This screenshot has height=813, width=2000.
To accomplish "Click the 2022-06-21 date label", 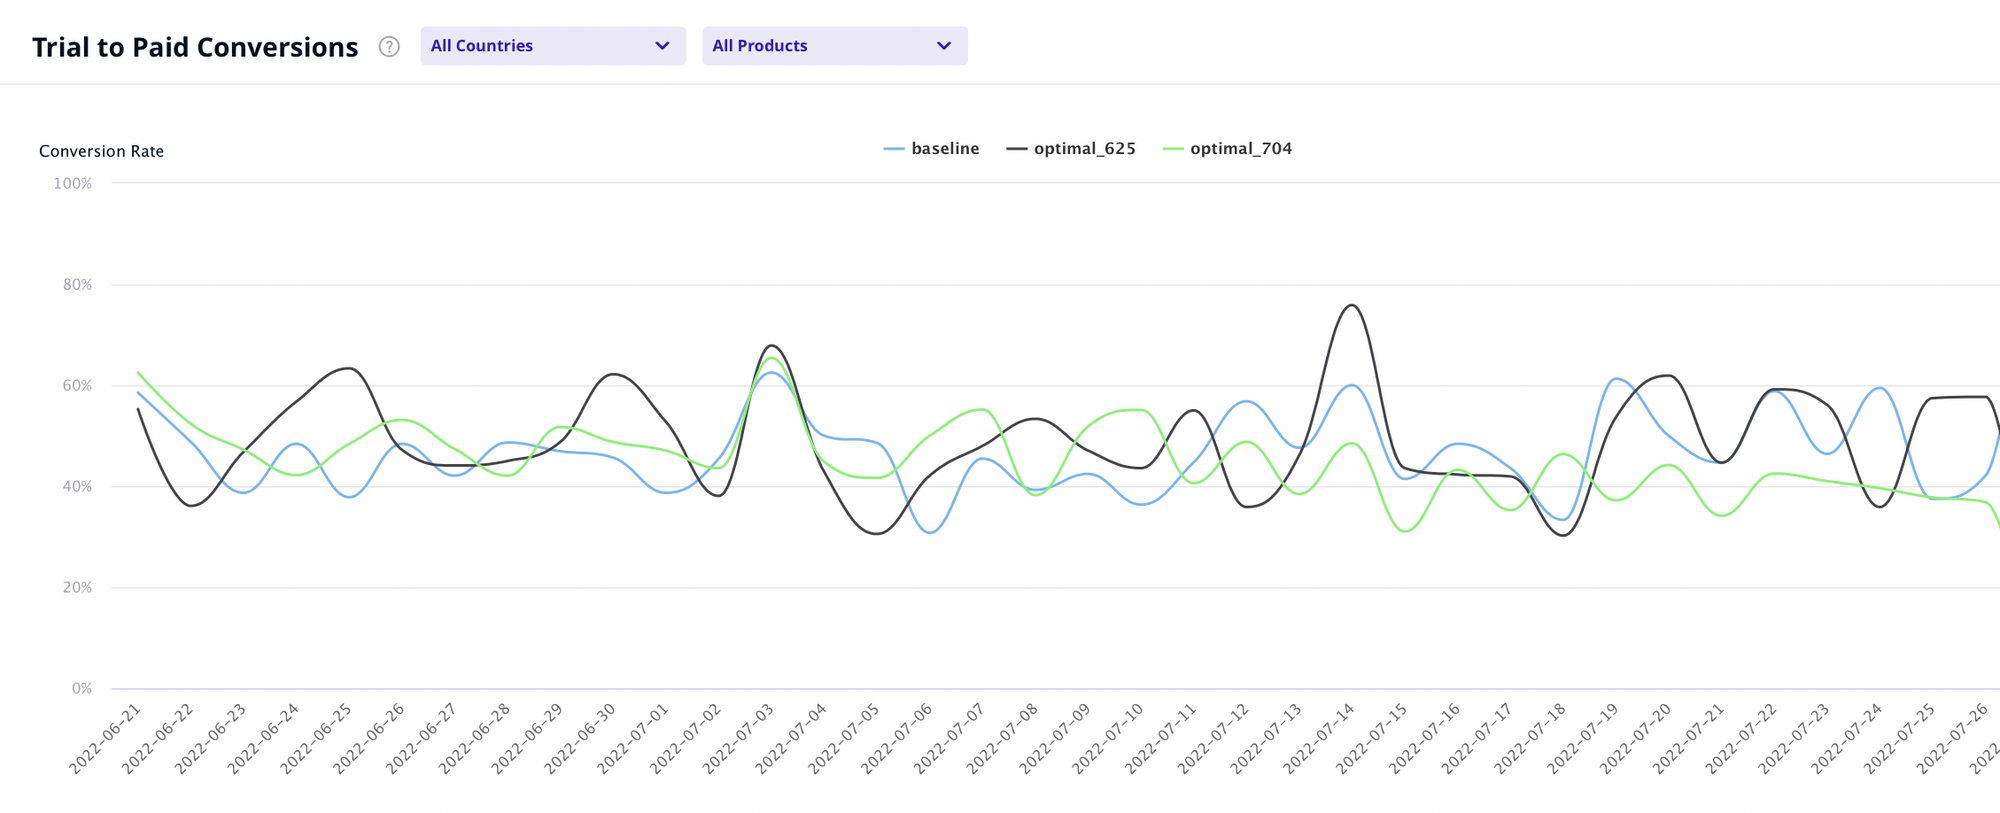I will point(105,738).
